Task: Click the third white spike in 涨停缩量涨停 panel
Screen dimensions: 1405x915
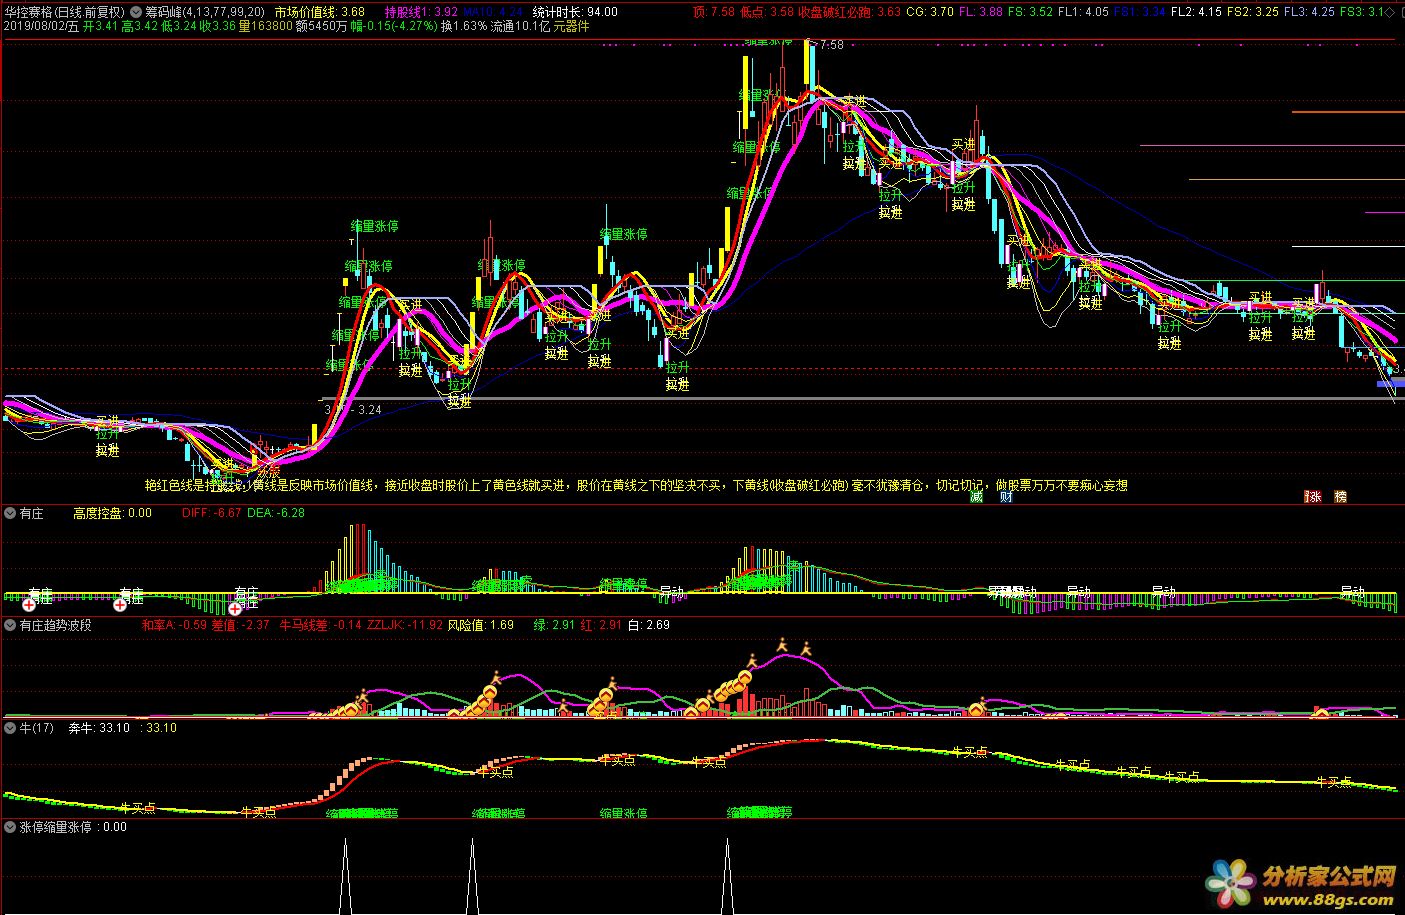Action: (x=727, y=877)
